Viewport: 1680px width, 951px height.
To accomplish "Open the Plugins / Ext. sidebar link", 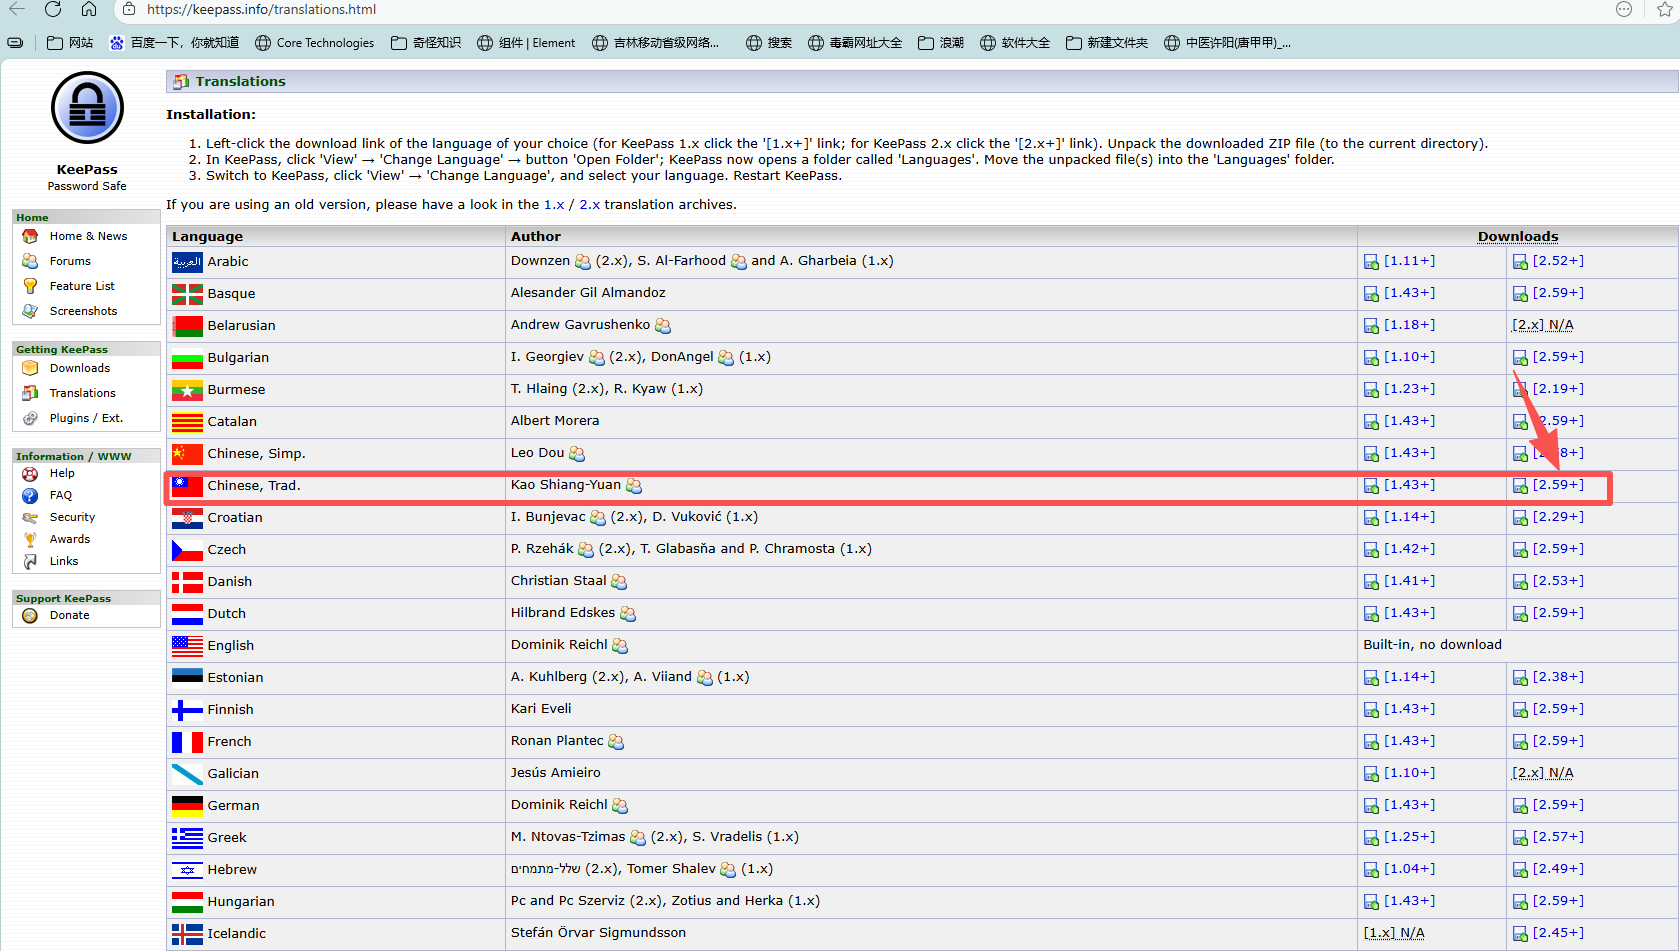I will pyautogui.click(x=86, y=418).
